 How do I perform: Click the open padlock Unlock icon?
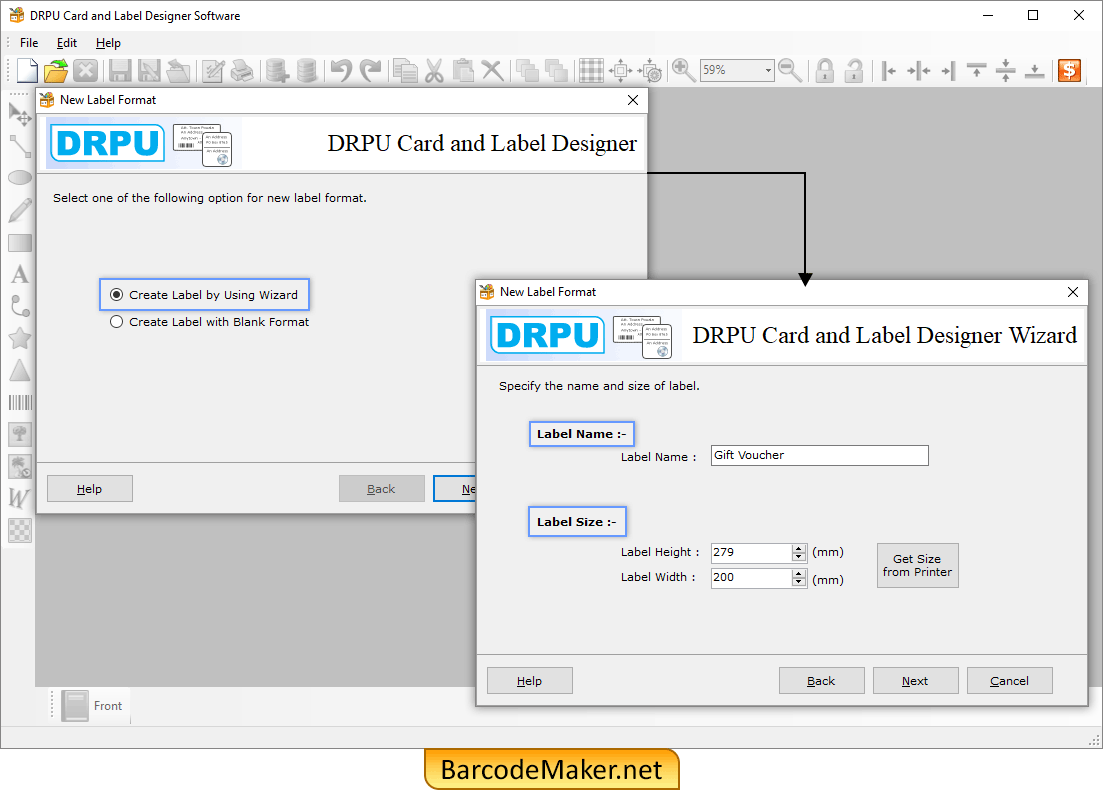[x=853, y=70]
